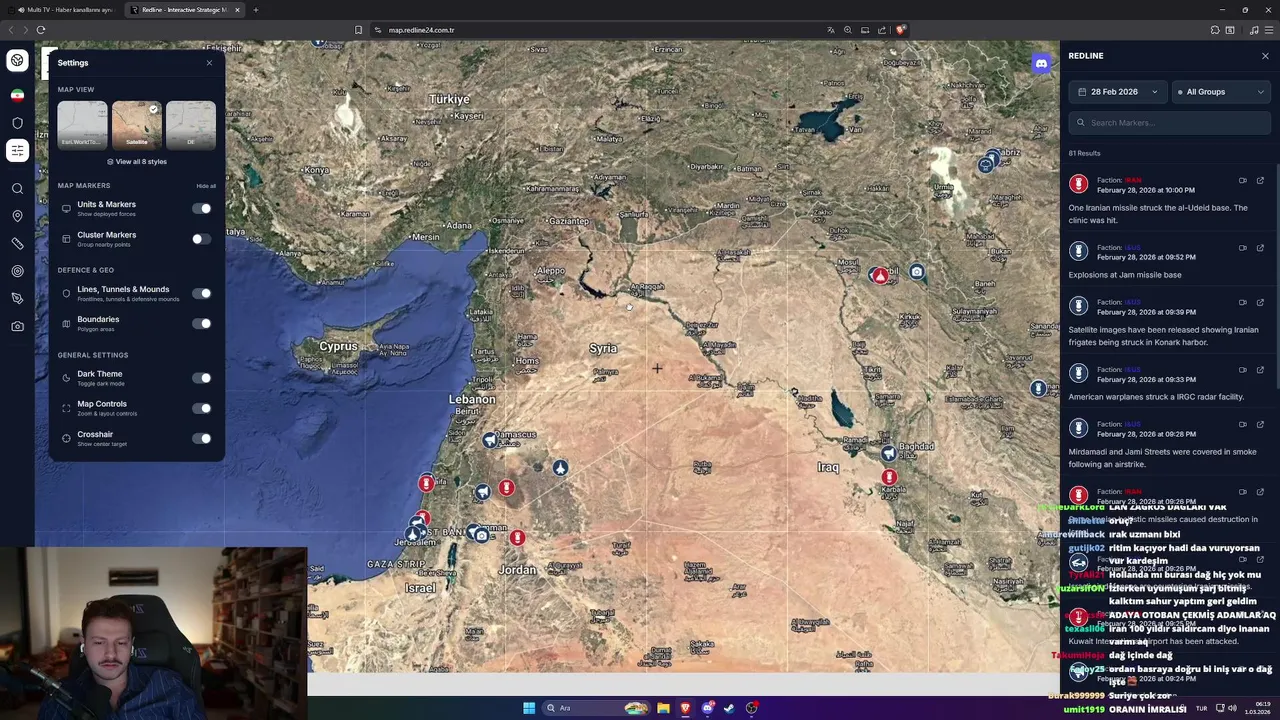Click the Redline logo icon in sidebar

point(17,61)
